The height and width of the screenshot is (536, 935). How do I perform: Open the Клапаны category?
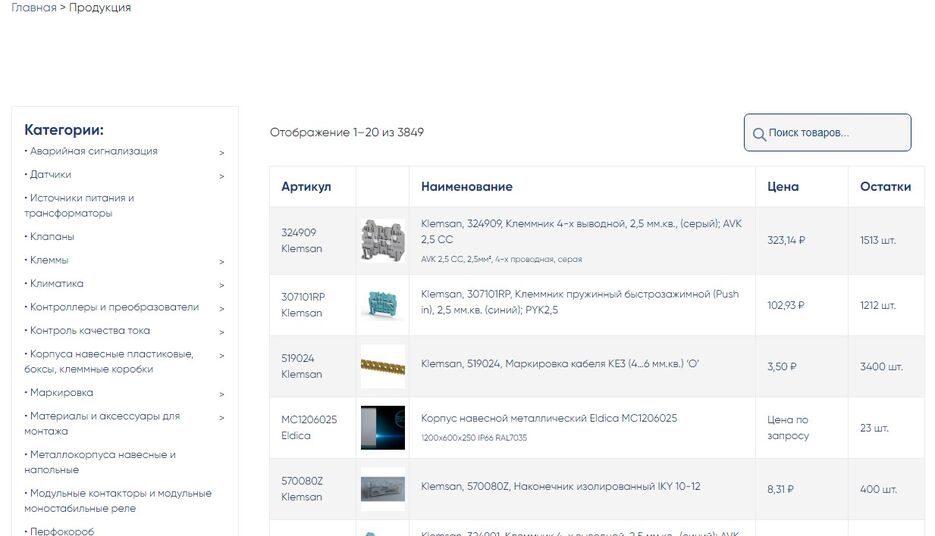52,237
